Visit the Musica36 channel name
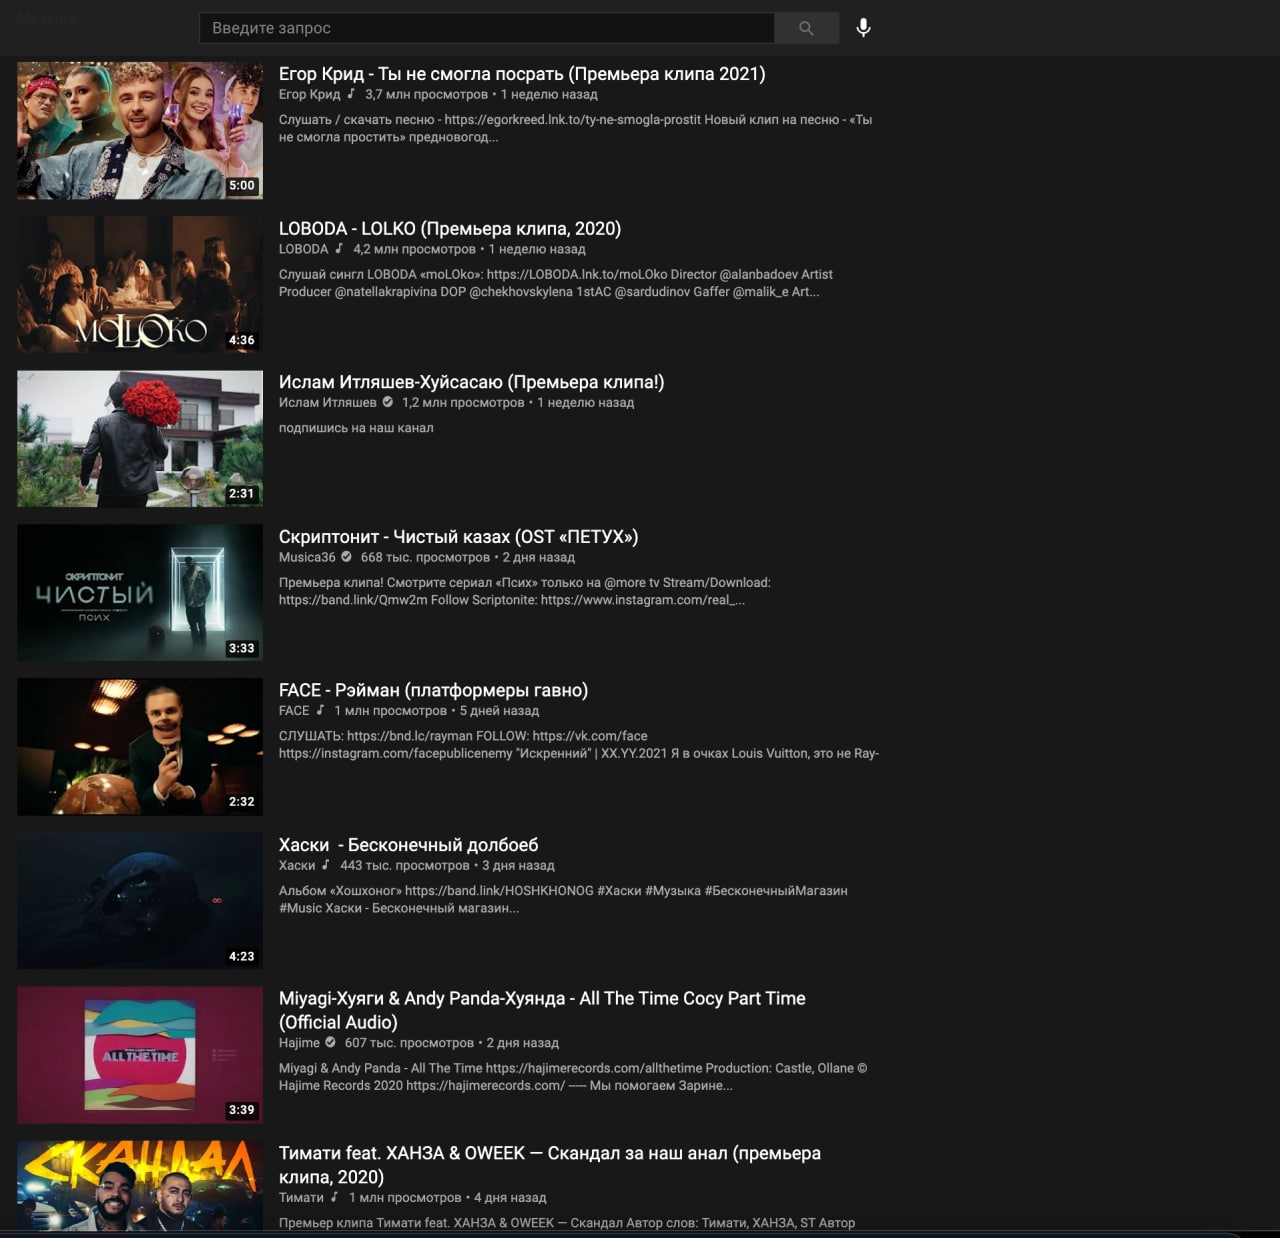This screenshot has height=1238, width=1280. pos(307,557)
